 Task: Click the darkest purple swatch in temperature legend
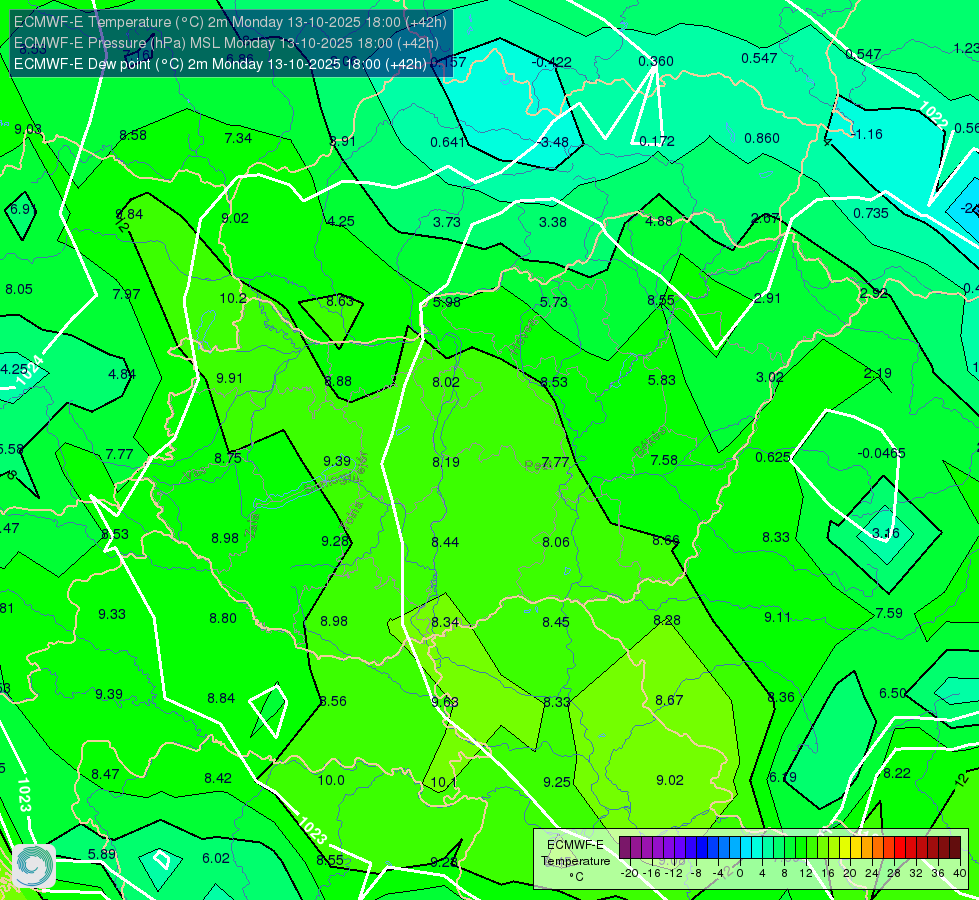[x=624, y=848]
